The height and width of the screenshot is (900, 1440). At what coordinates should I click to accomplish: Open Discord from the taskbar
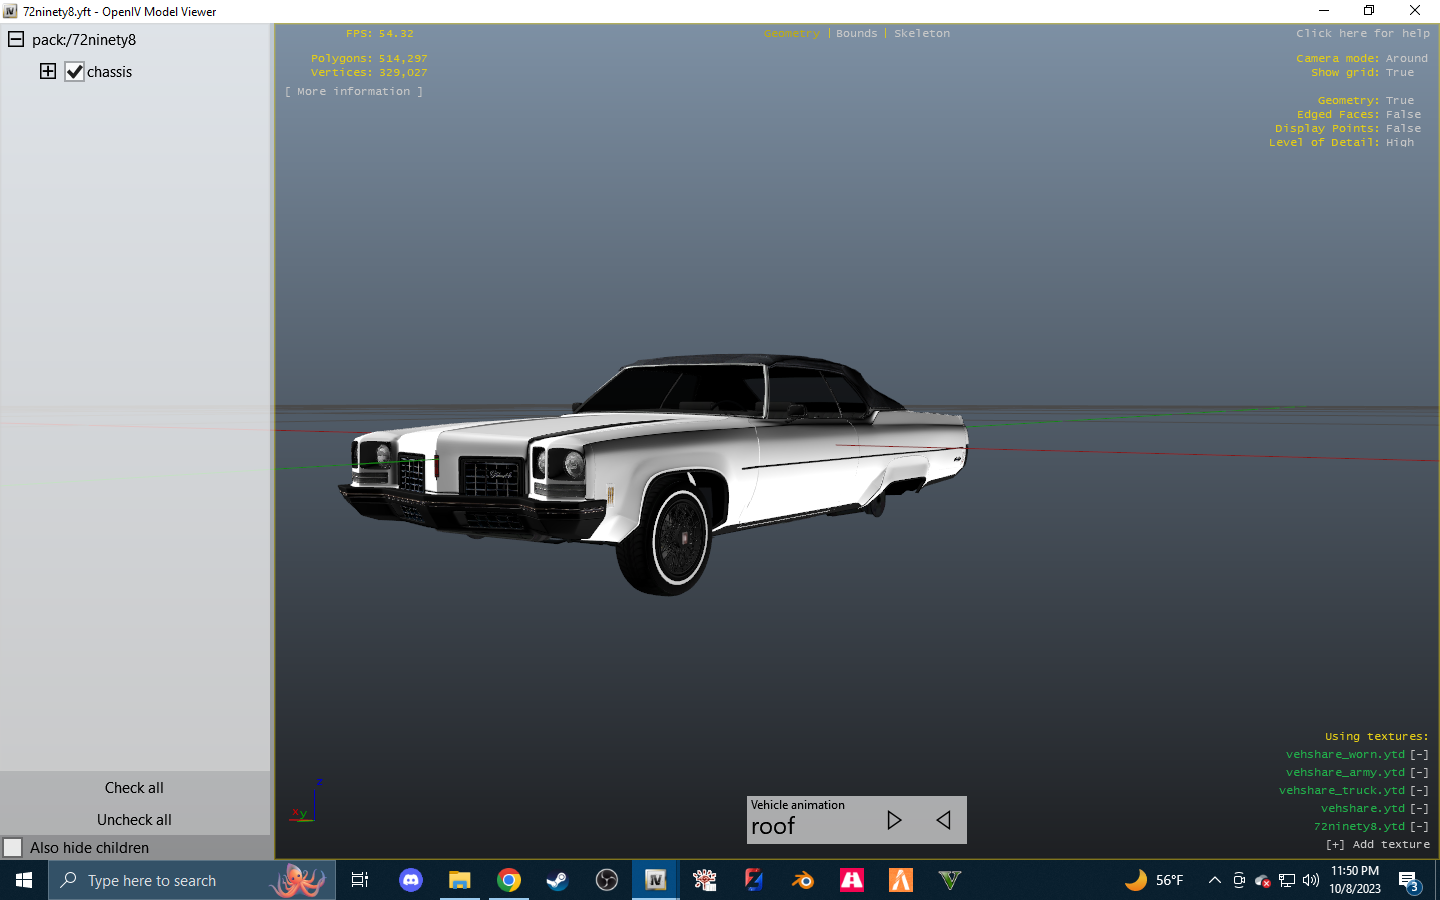[x=411, y=880]
